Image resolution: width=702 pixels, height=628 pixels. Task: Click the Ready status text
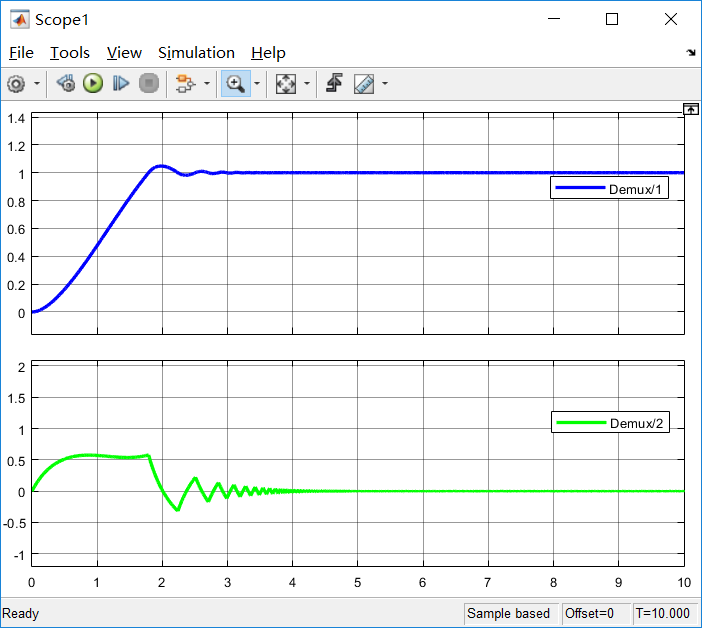point(21,613)
